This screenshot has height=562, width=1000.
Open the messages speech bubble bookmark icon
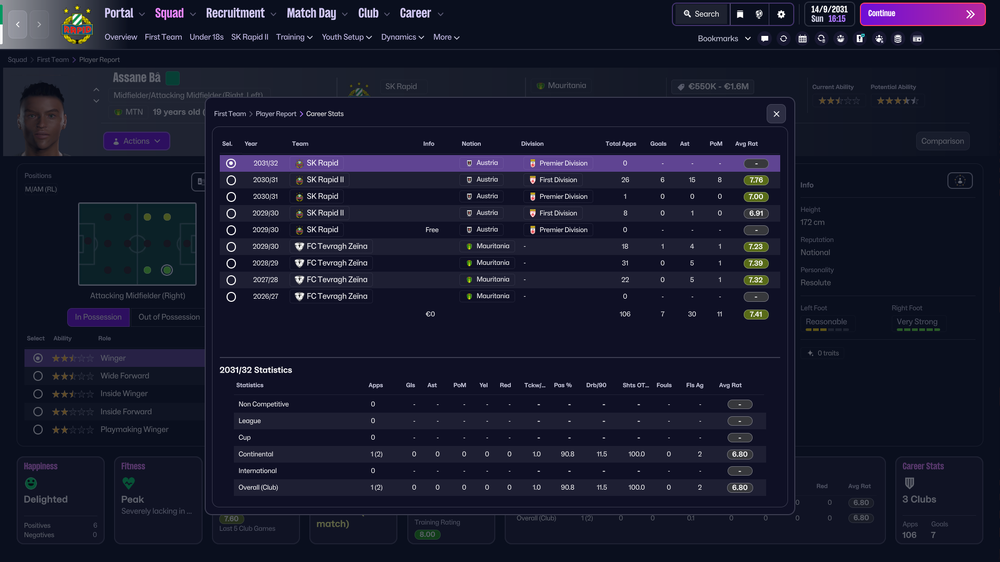coord(765,39)
